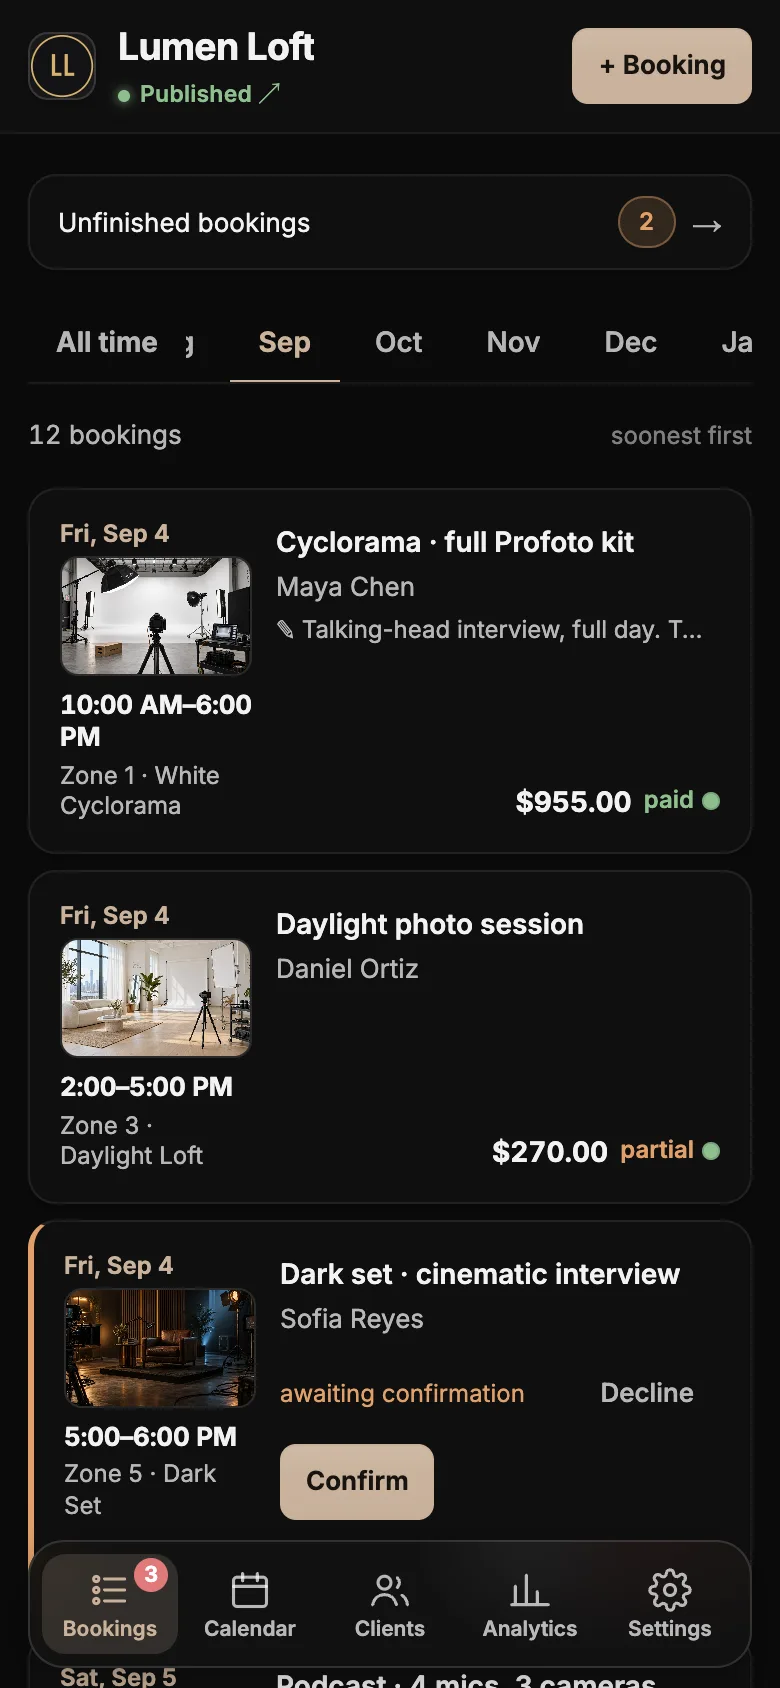
Task: Open the Daylight Loft photo thumbnail
Action: pyautogui.click(x=156, y=998)
